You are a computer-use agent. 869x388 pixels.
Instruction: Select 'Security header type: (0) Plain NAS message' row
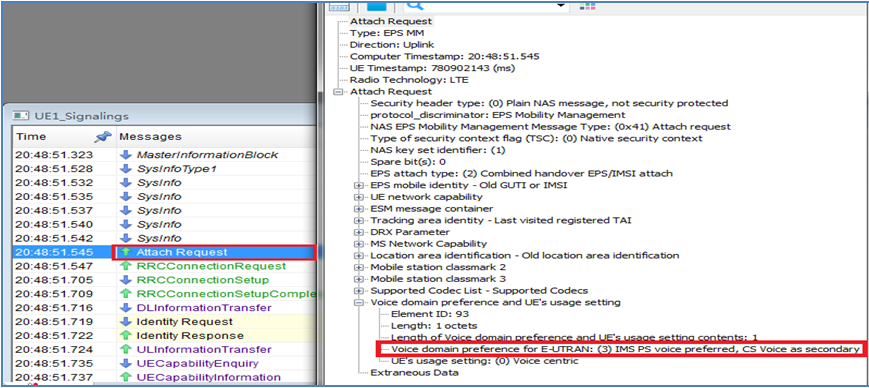(549, 103)
